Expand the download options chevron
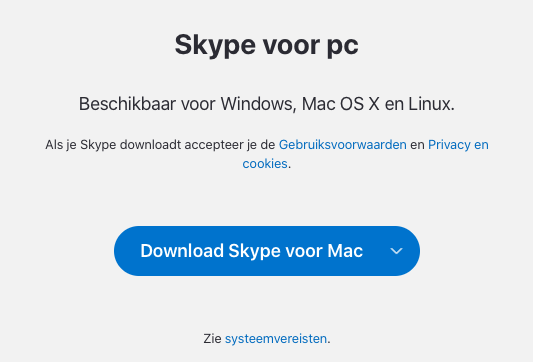This screenshot has width=533, height=362. click(396, 251)
